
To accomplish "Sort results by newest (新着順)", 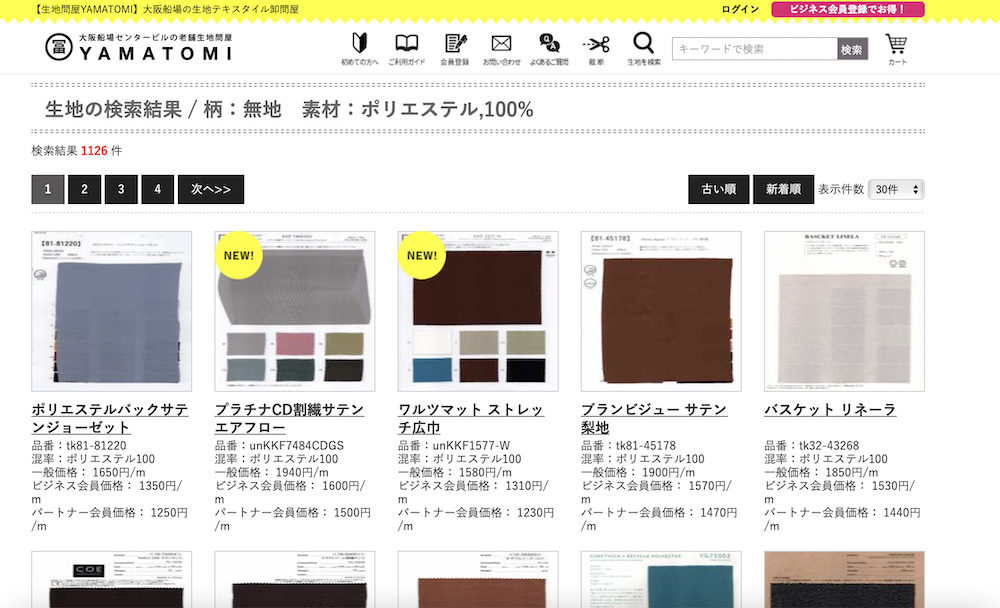I will (x=783, y=189).
